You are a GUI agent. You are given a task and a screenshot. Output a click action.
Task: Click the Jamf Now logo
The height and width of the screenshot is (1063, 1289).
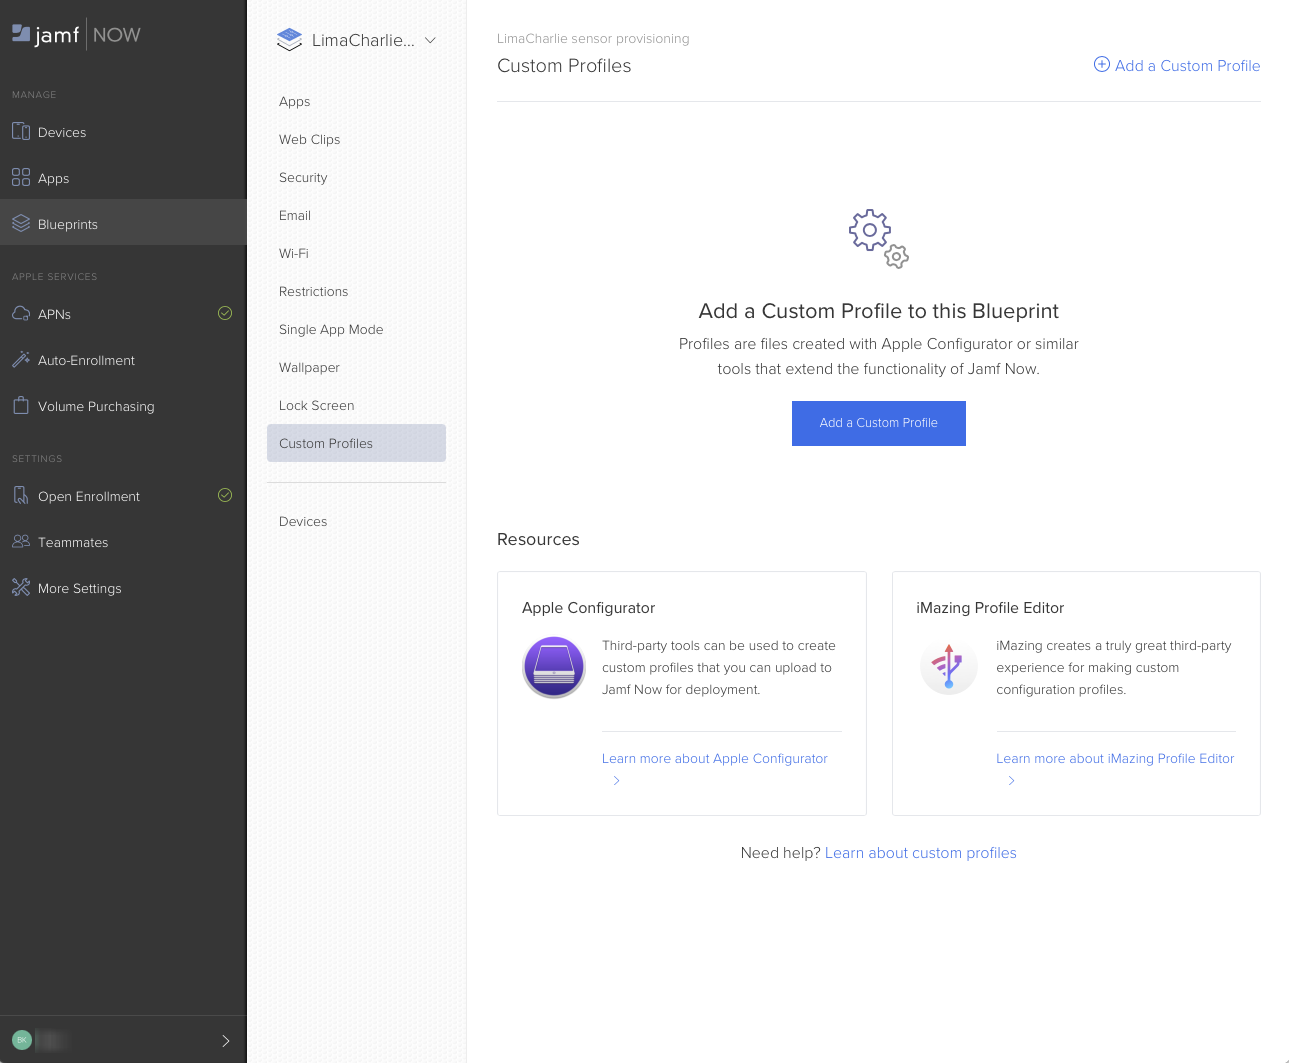(x=76, y=35)
